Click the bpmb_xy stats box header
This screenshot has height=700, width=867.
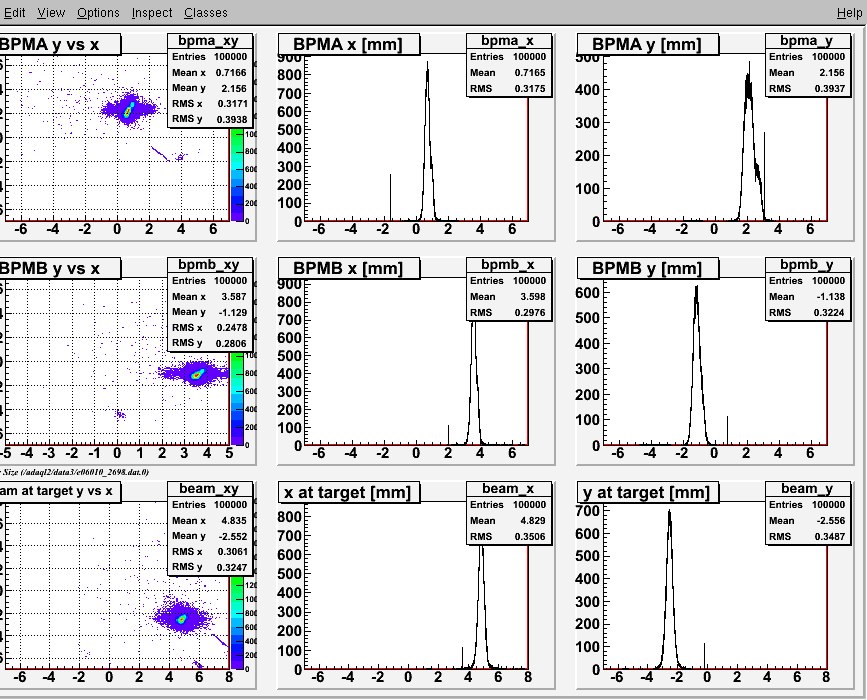tap(209, 264)
